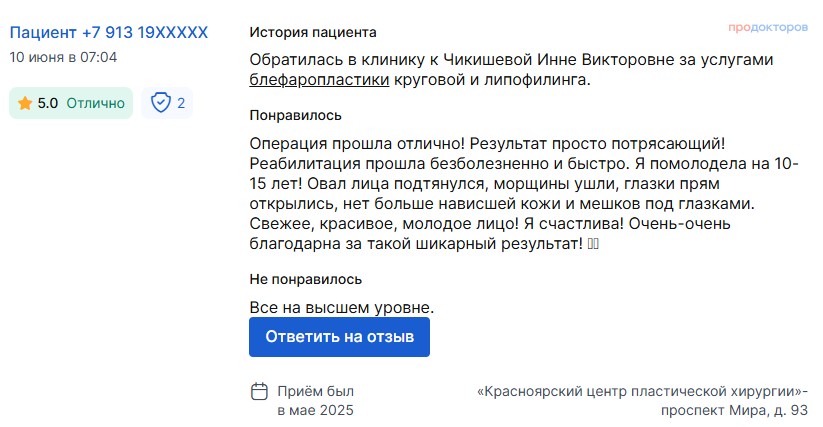
Task: Click the gold star rating icon
Action: tap(25, 103)
